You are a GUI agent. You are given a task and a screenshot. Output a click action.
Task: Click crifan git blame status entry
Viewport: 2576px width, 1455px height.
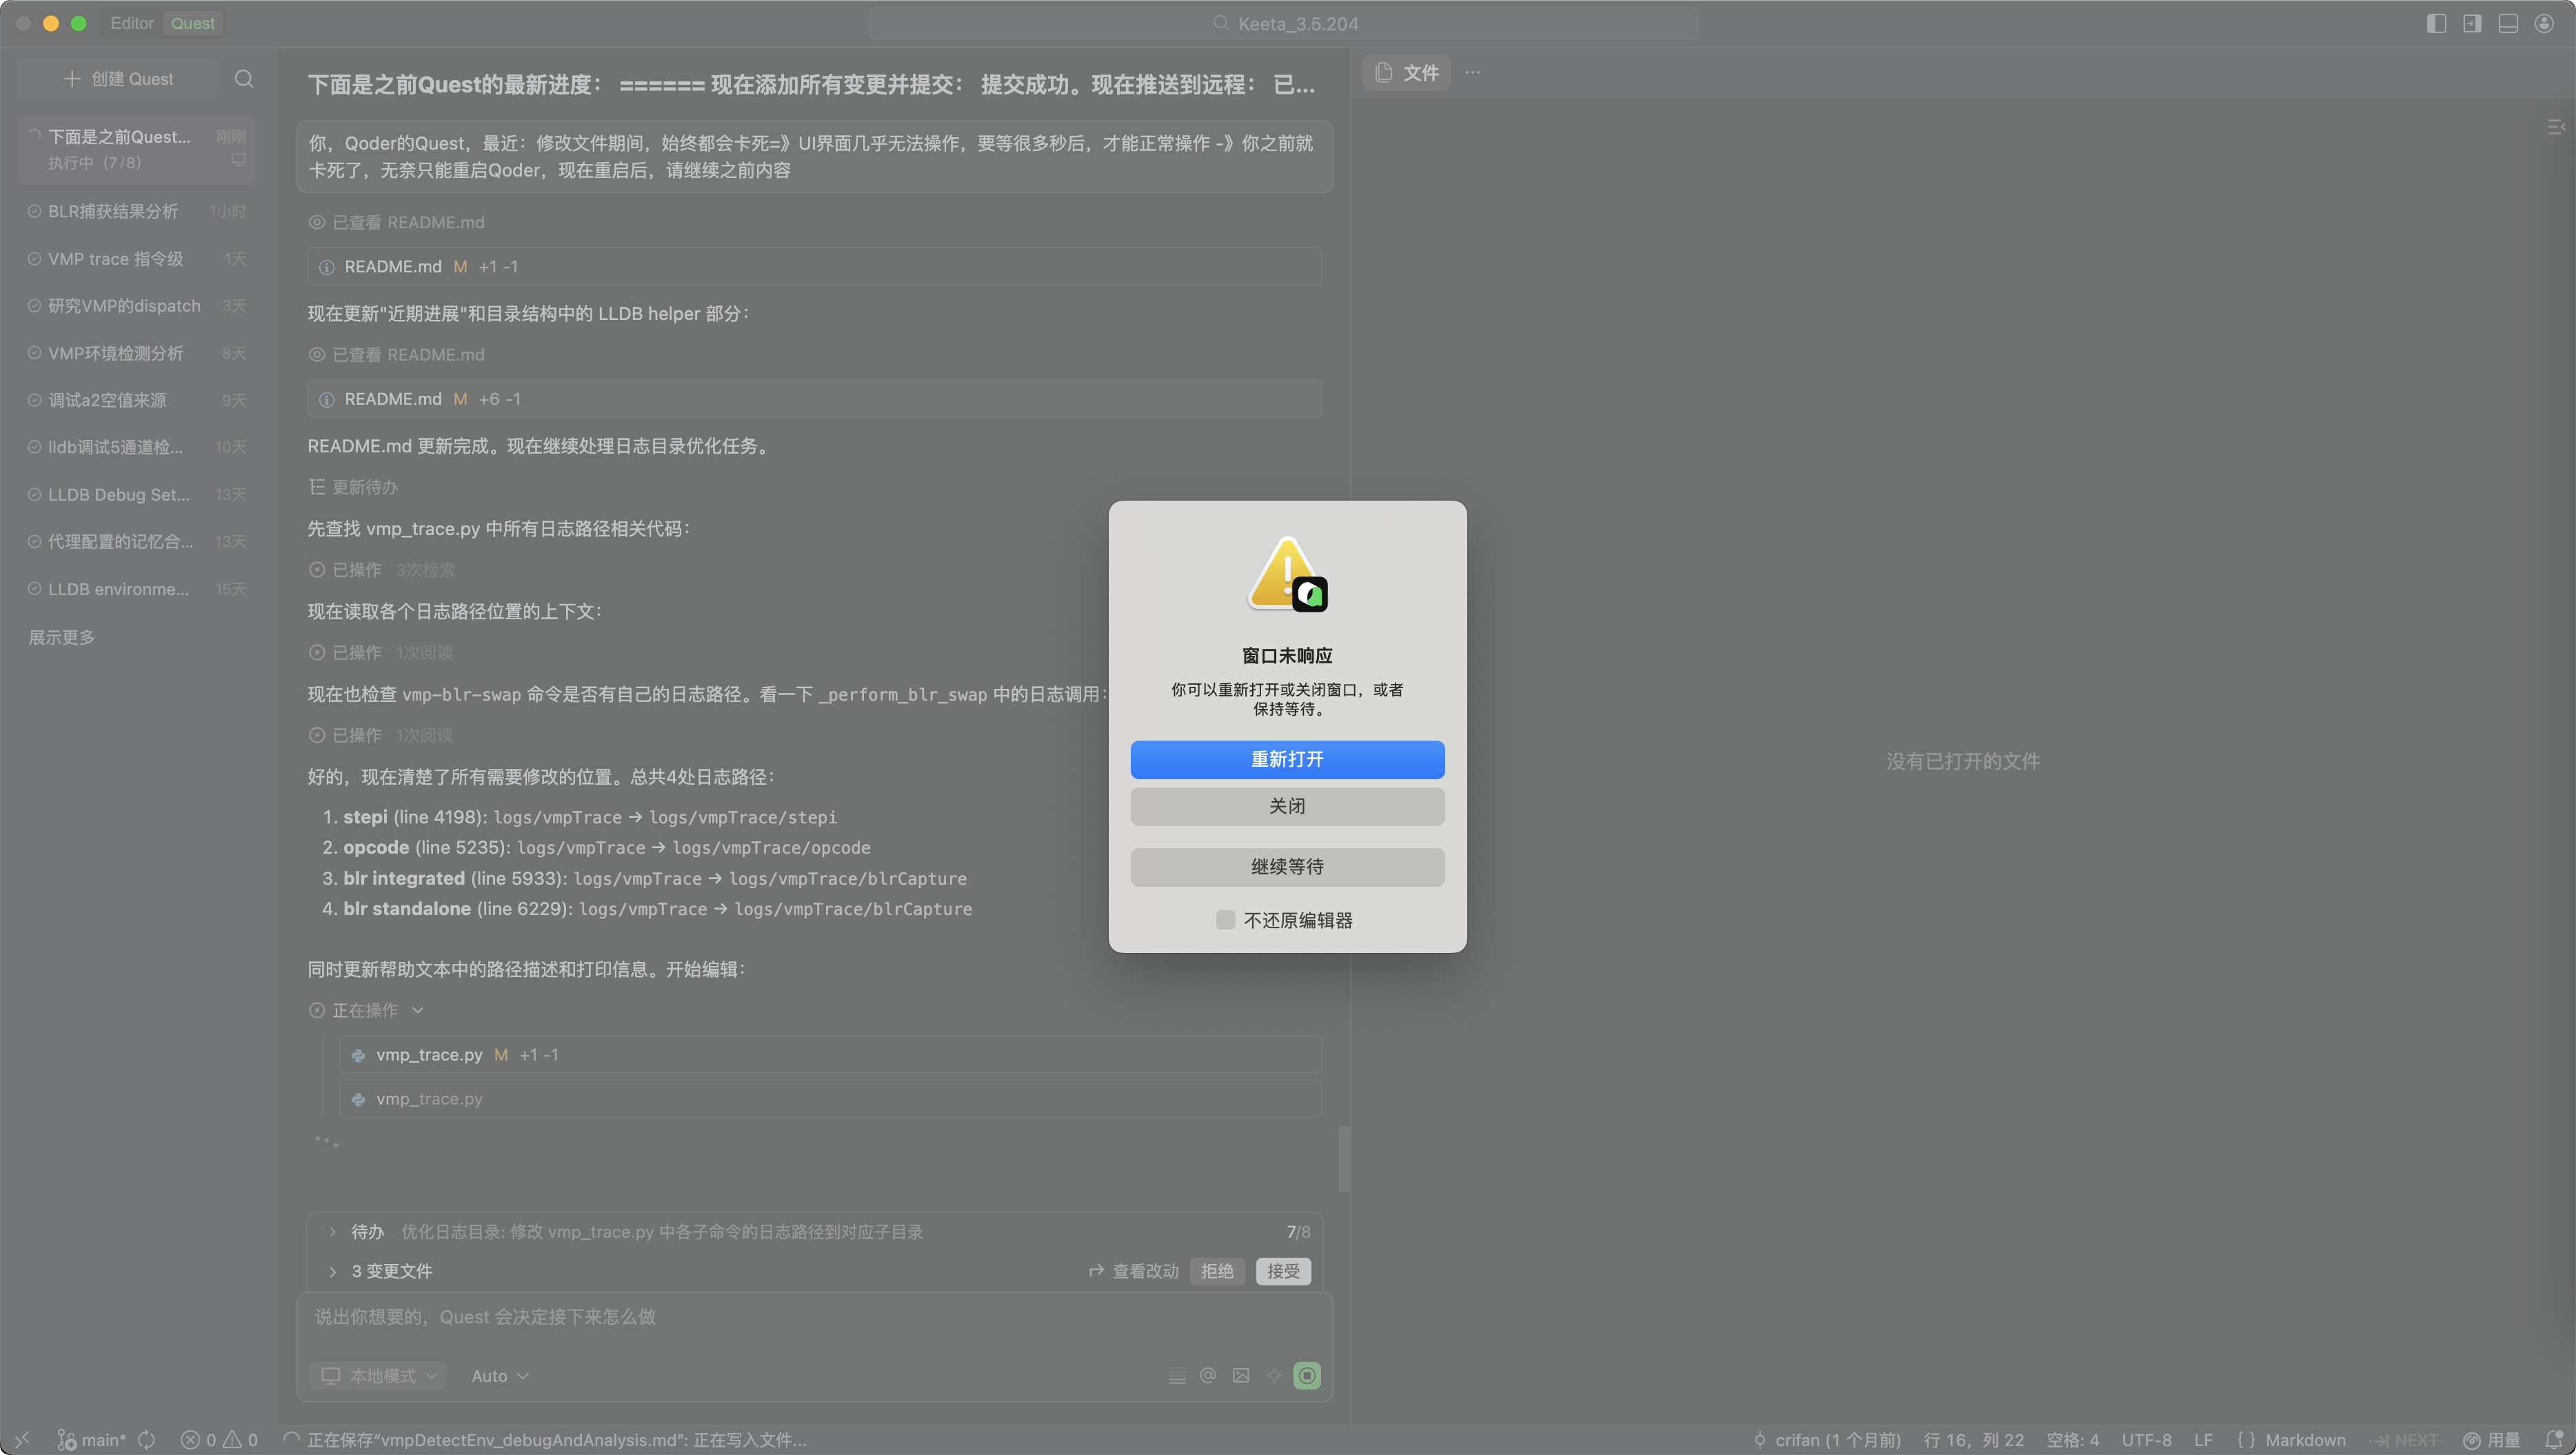[x=1827, y=1440]
